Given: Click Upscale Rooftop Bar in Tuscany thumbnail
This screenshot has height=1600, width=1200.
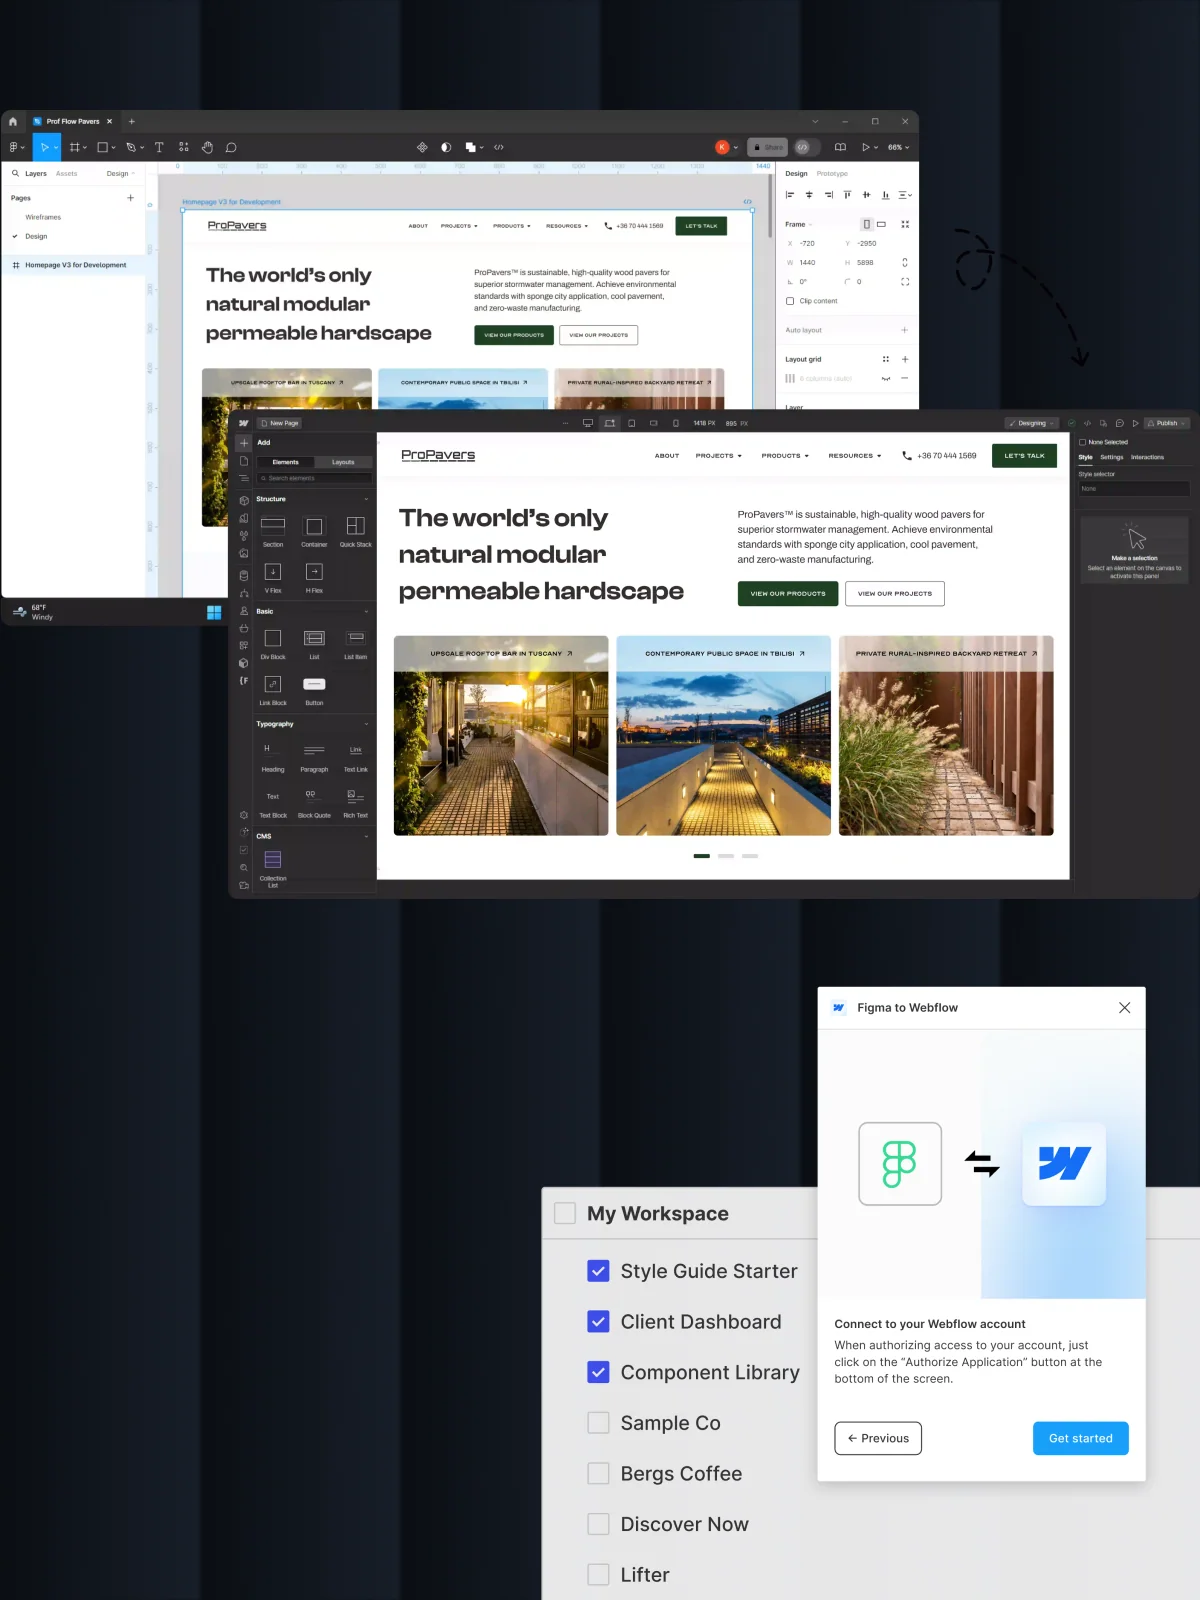Looking at the screenshot, I should click(501, 735).
